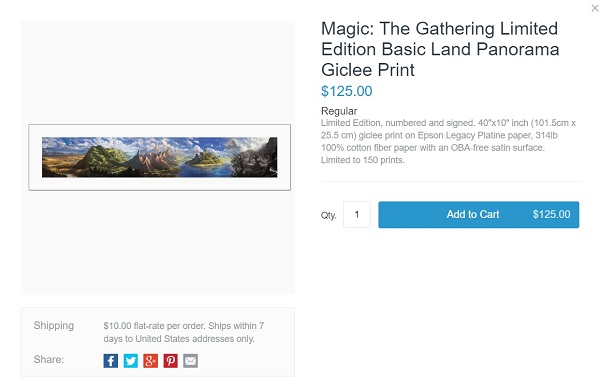600x391 pixels.
Task: Click the 'Limited to 150 prints' text
Action: (x=362, y=160)
